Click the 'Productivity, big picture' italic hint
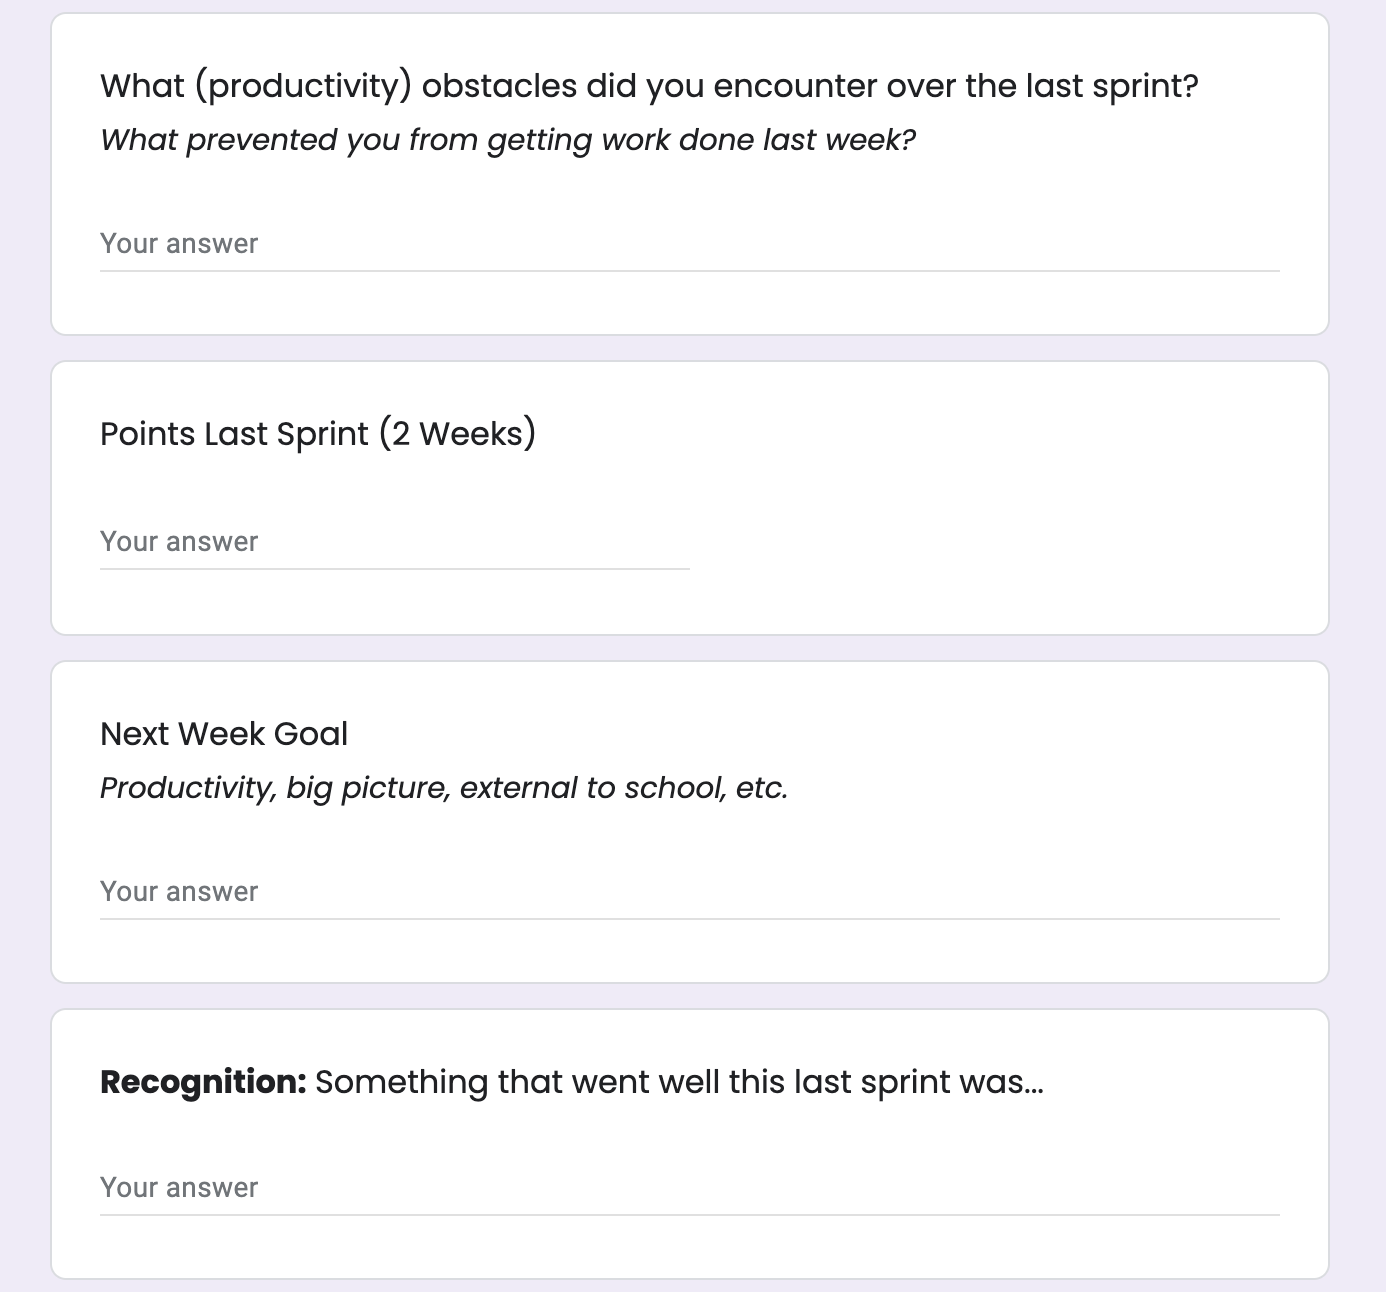Viewport: 1386px width, 1292px height. click(444, 788)
